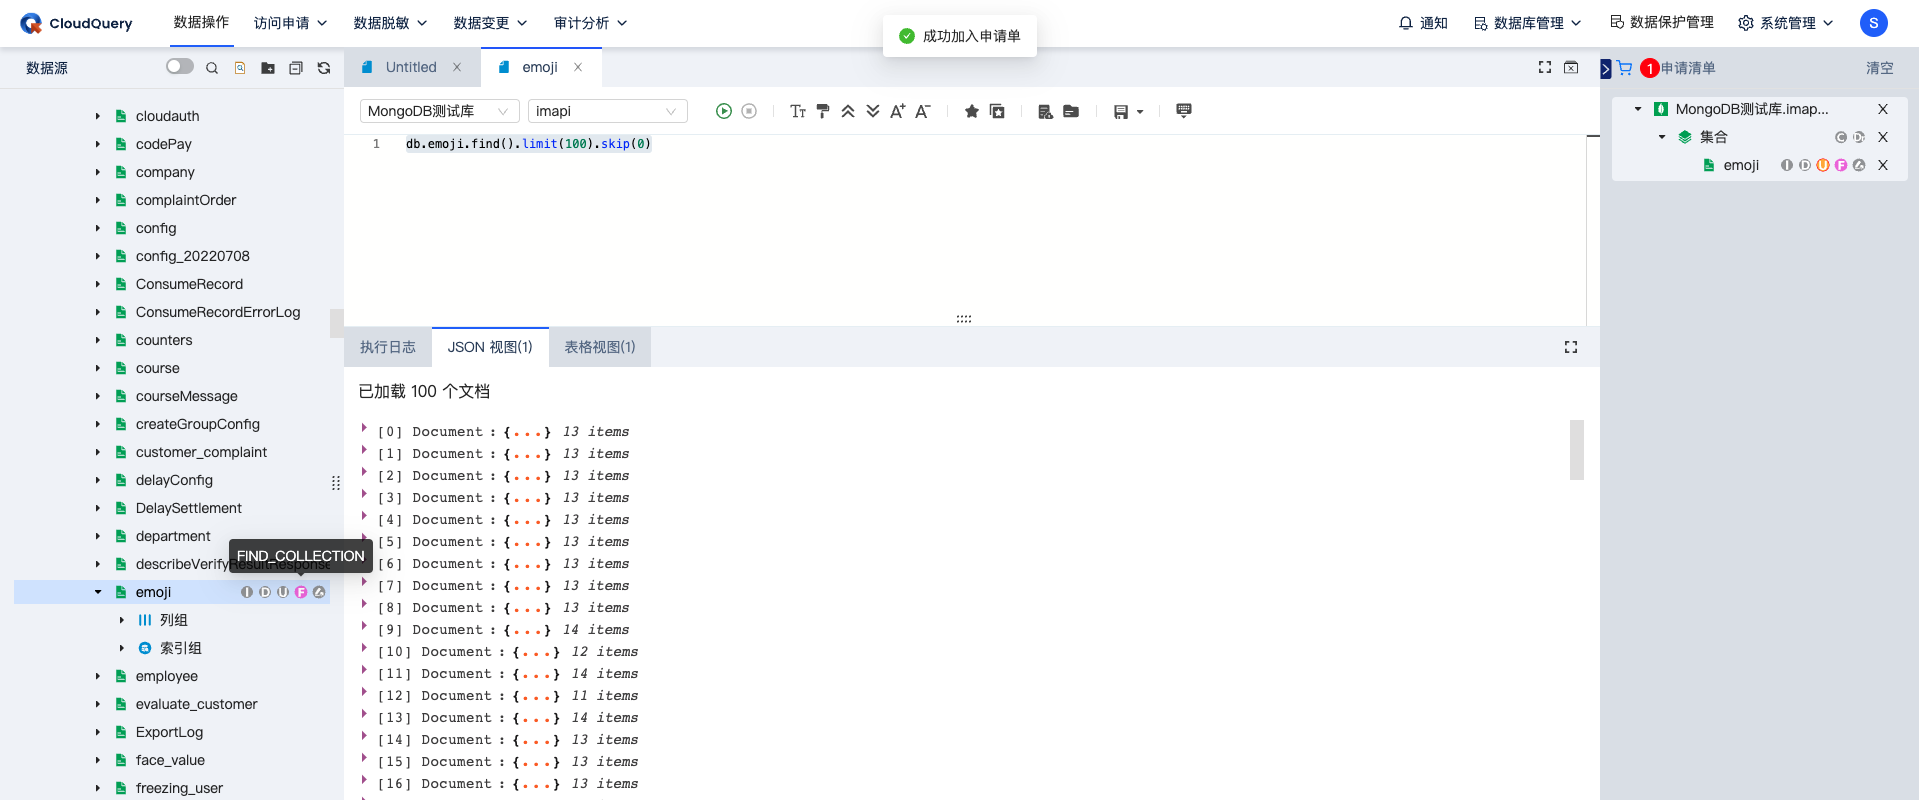Toggle text case conversion (Tт) icon

point(798,111)
